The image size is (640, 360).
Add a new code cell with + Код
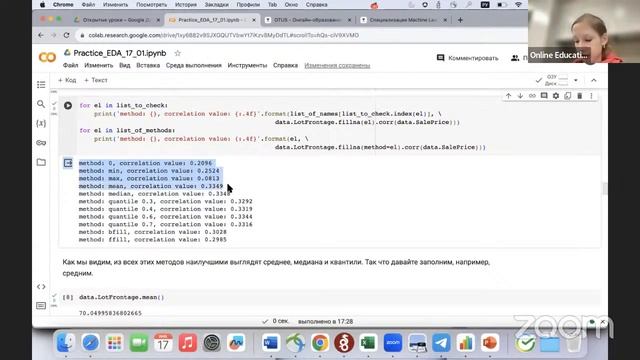(67, 80)
